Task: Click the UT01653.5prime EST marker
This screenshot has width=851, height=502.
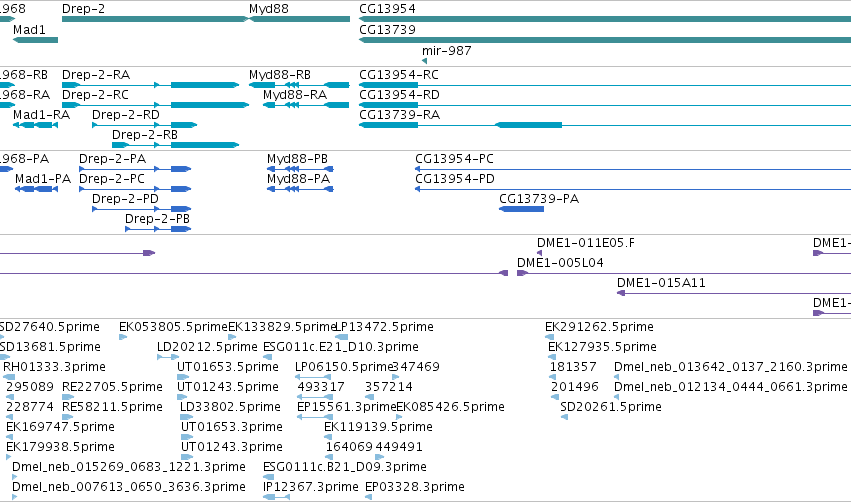Action: click(x=183, y=377)
